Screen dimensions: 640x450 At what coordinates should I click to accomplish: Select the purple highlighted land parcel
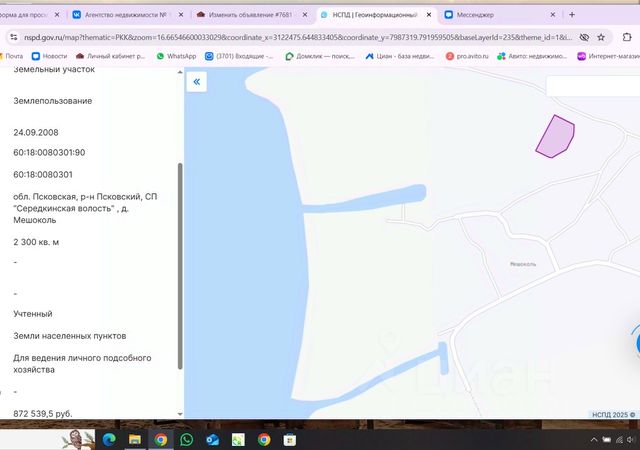pos(556,137)
